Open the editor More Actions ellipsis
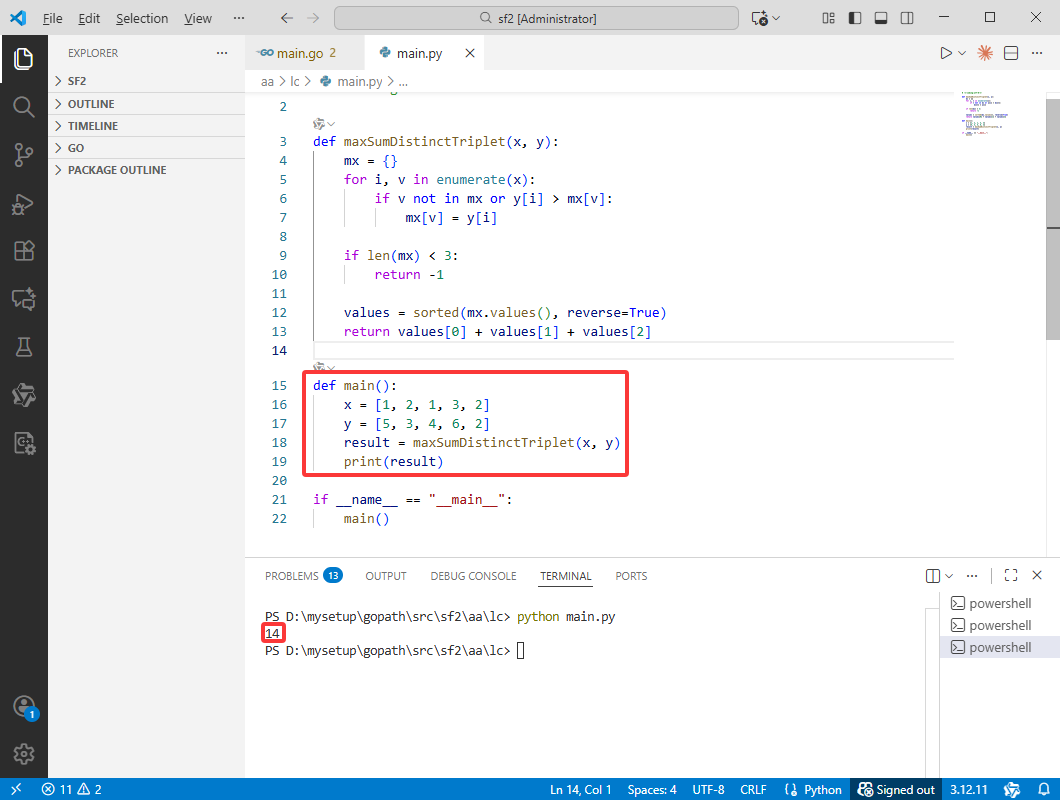The height and width of the screenshot is (800, 1060). coord(1037,53)
